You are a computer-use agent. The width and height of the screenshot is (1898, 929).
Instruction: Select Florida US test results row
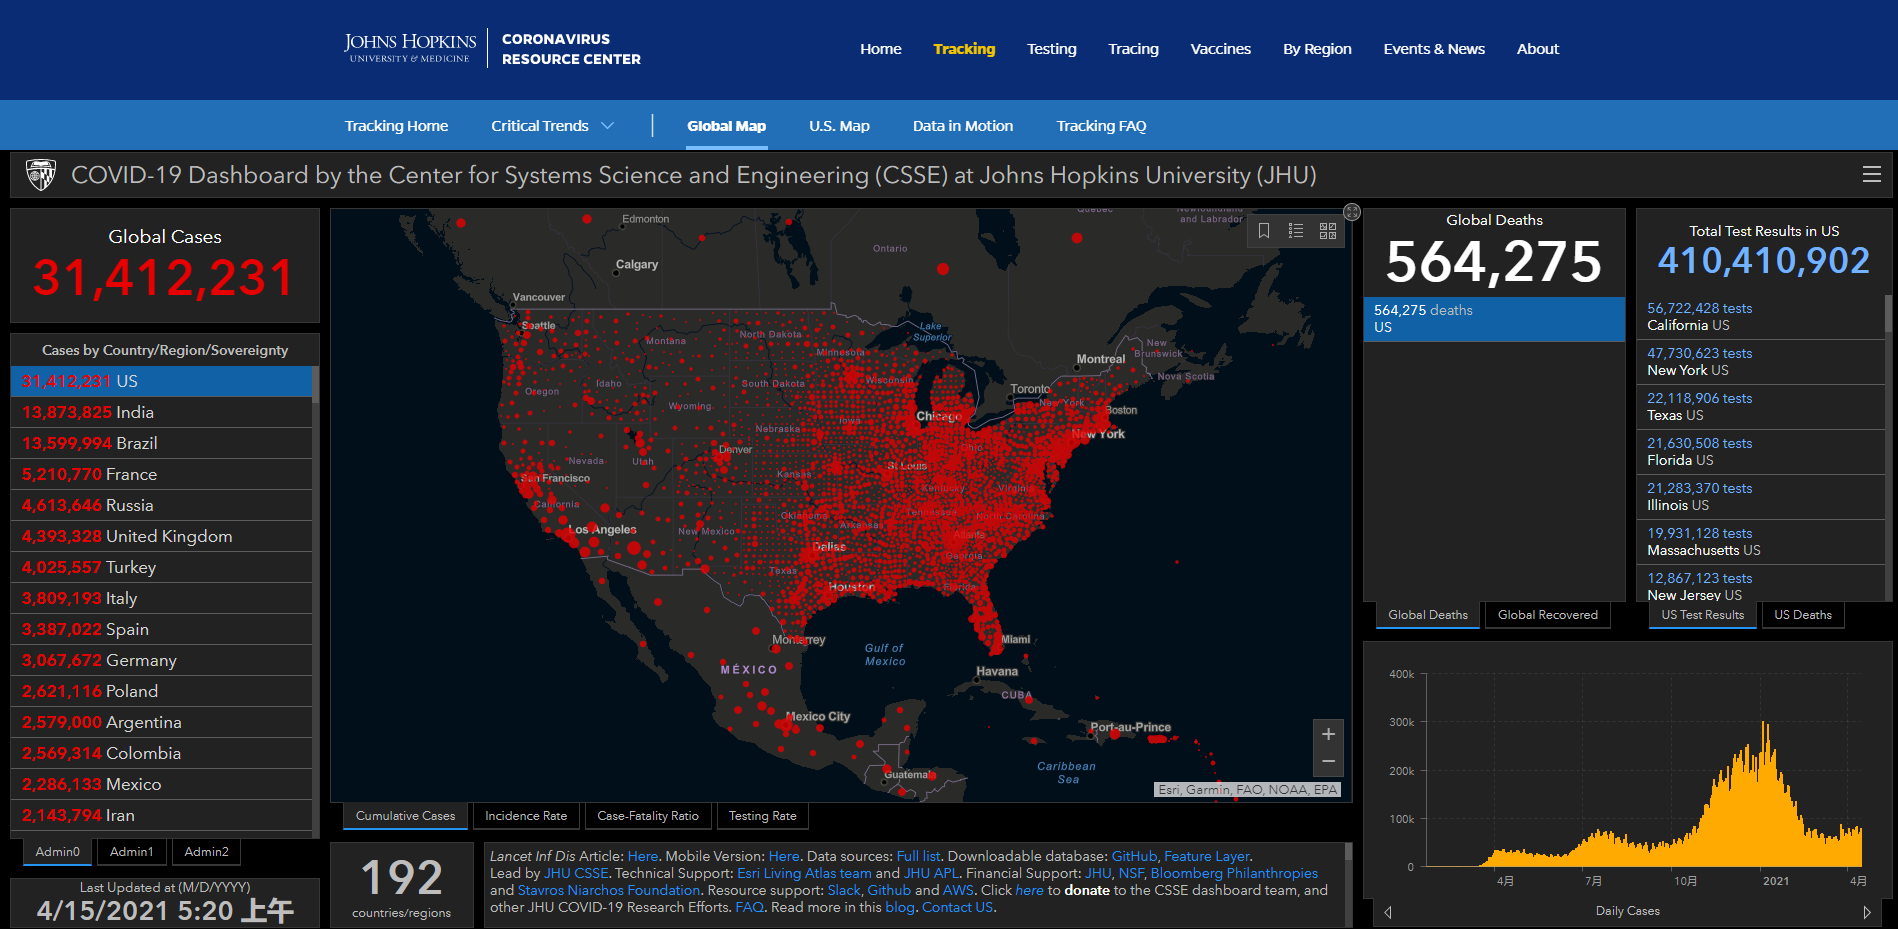[1760, 452]
